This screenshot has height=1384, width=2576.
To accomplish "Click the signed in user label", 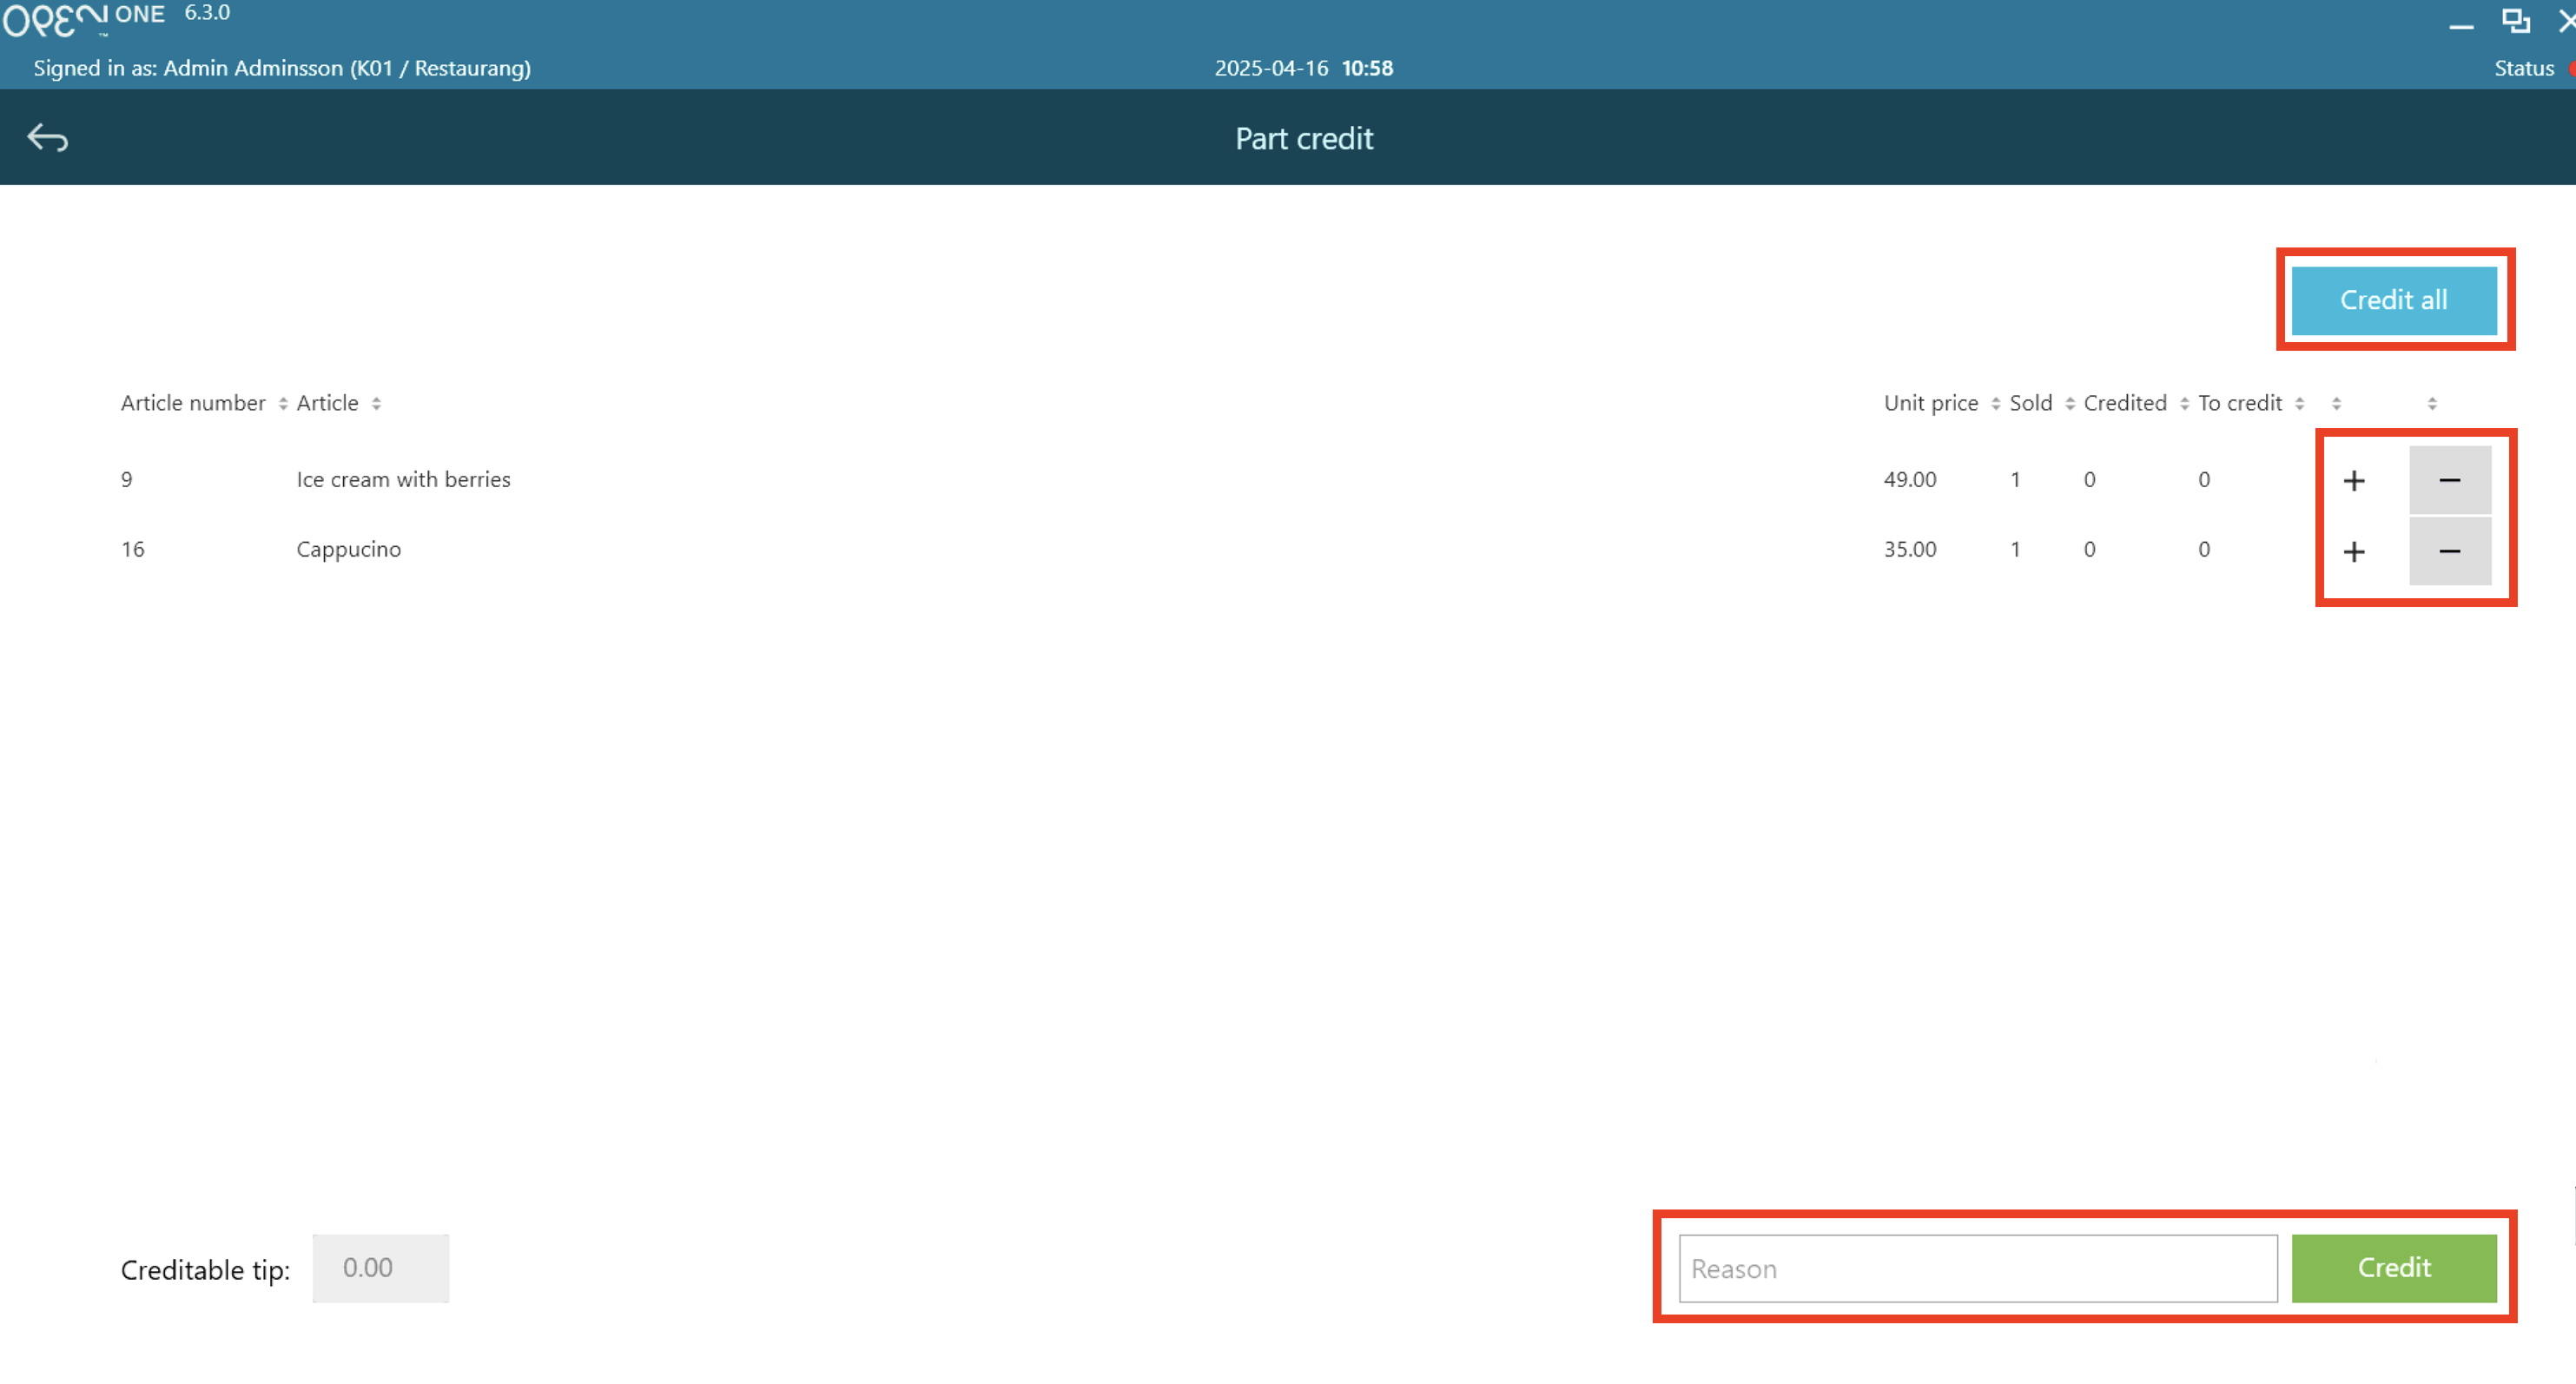I will [x=282, y=68].
